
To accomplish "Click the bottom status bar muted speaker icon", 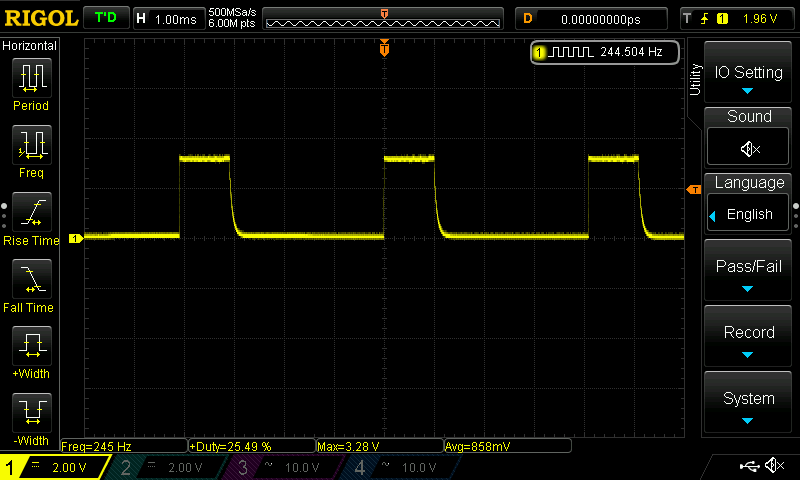I will coord(775,465).
